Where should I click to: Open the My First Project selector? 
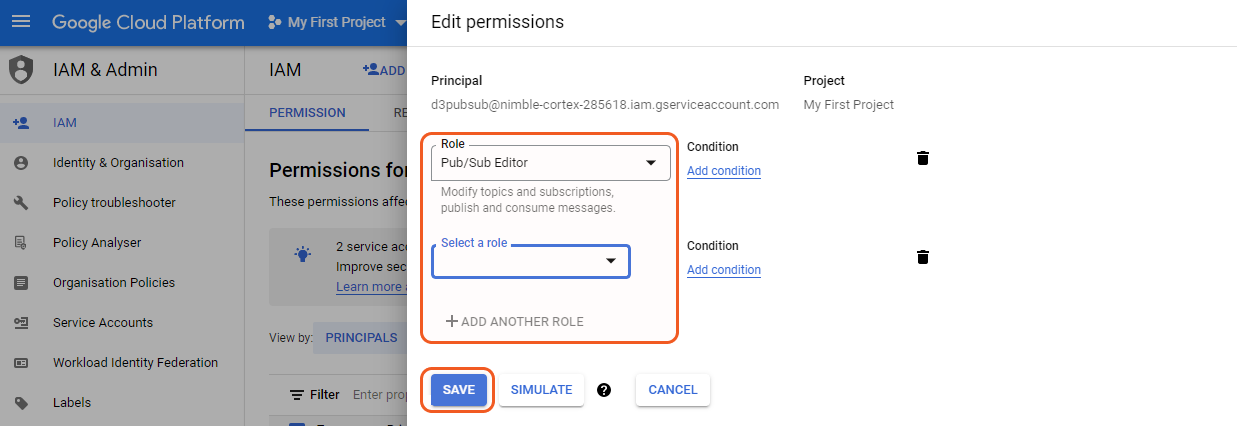click(337, 22)
